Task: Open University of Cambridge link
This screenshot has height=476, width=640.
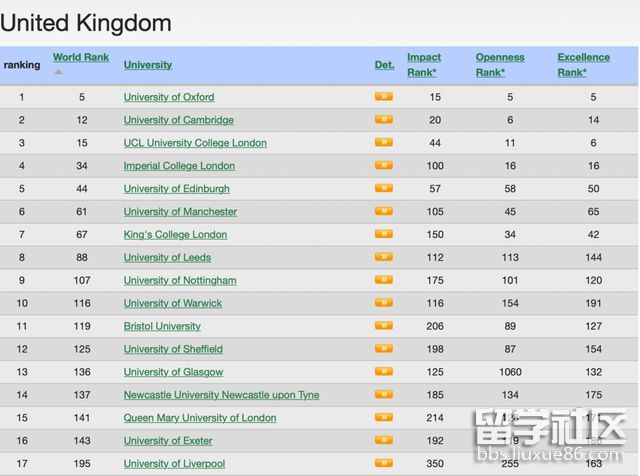Action: [x=179, y=120]
